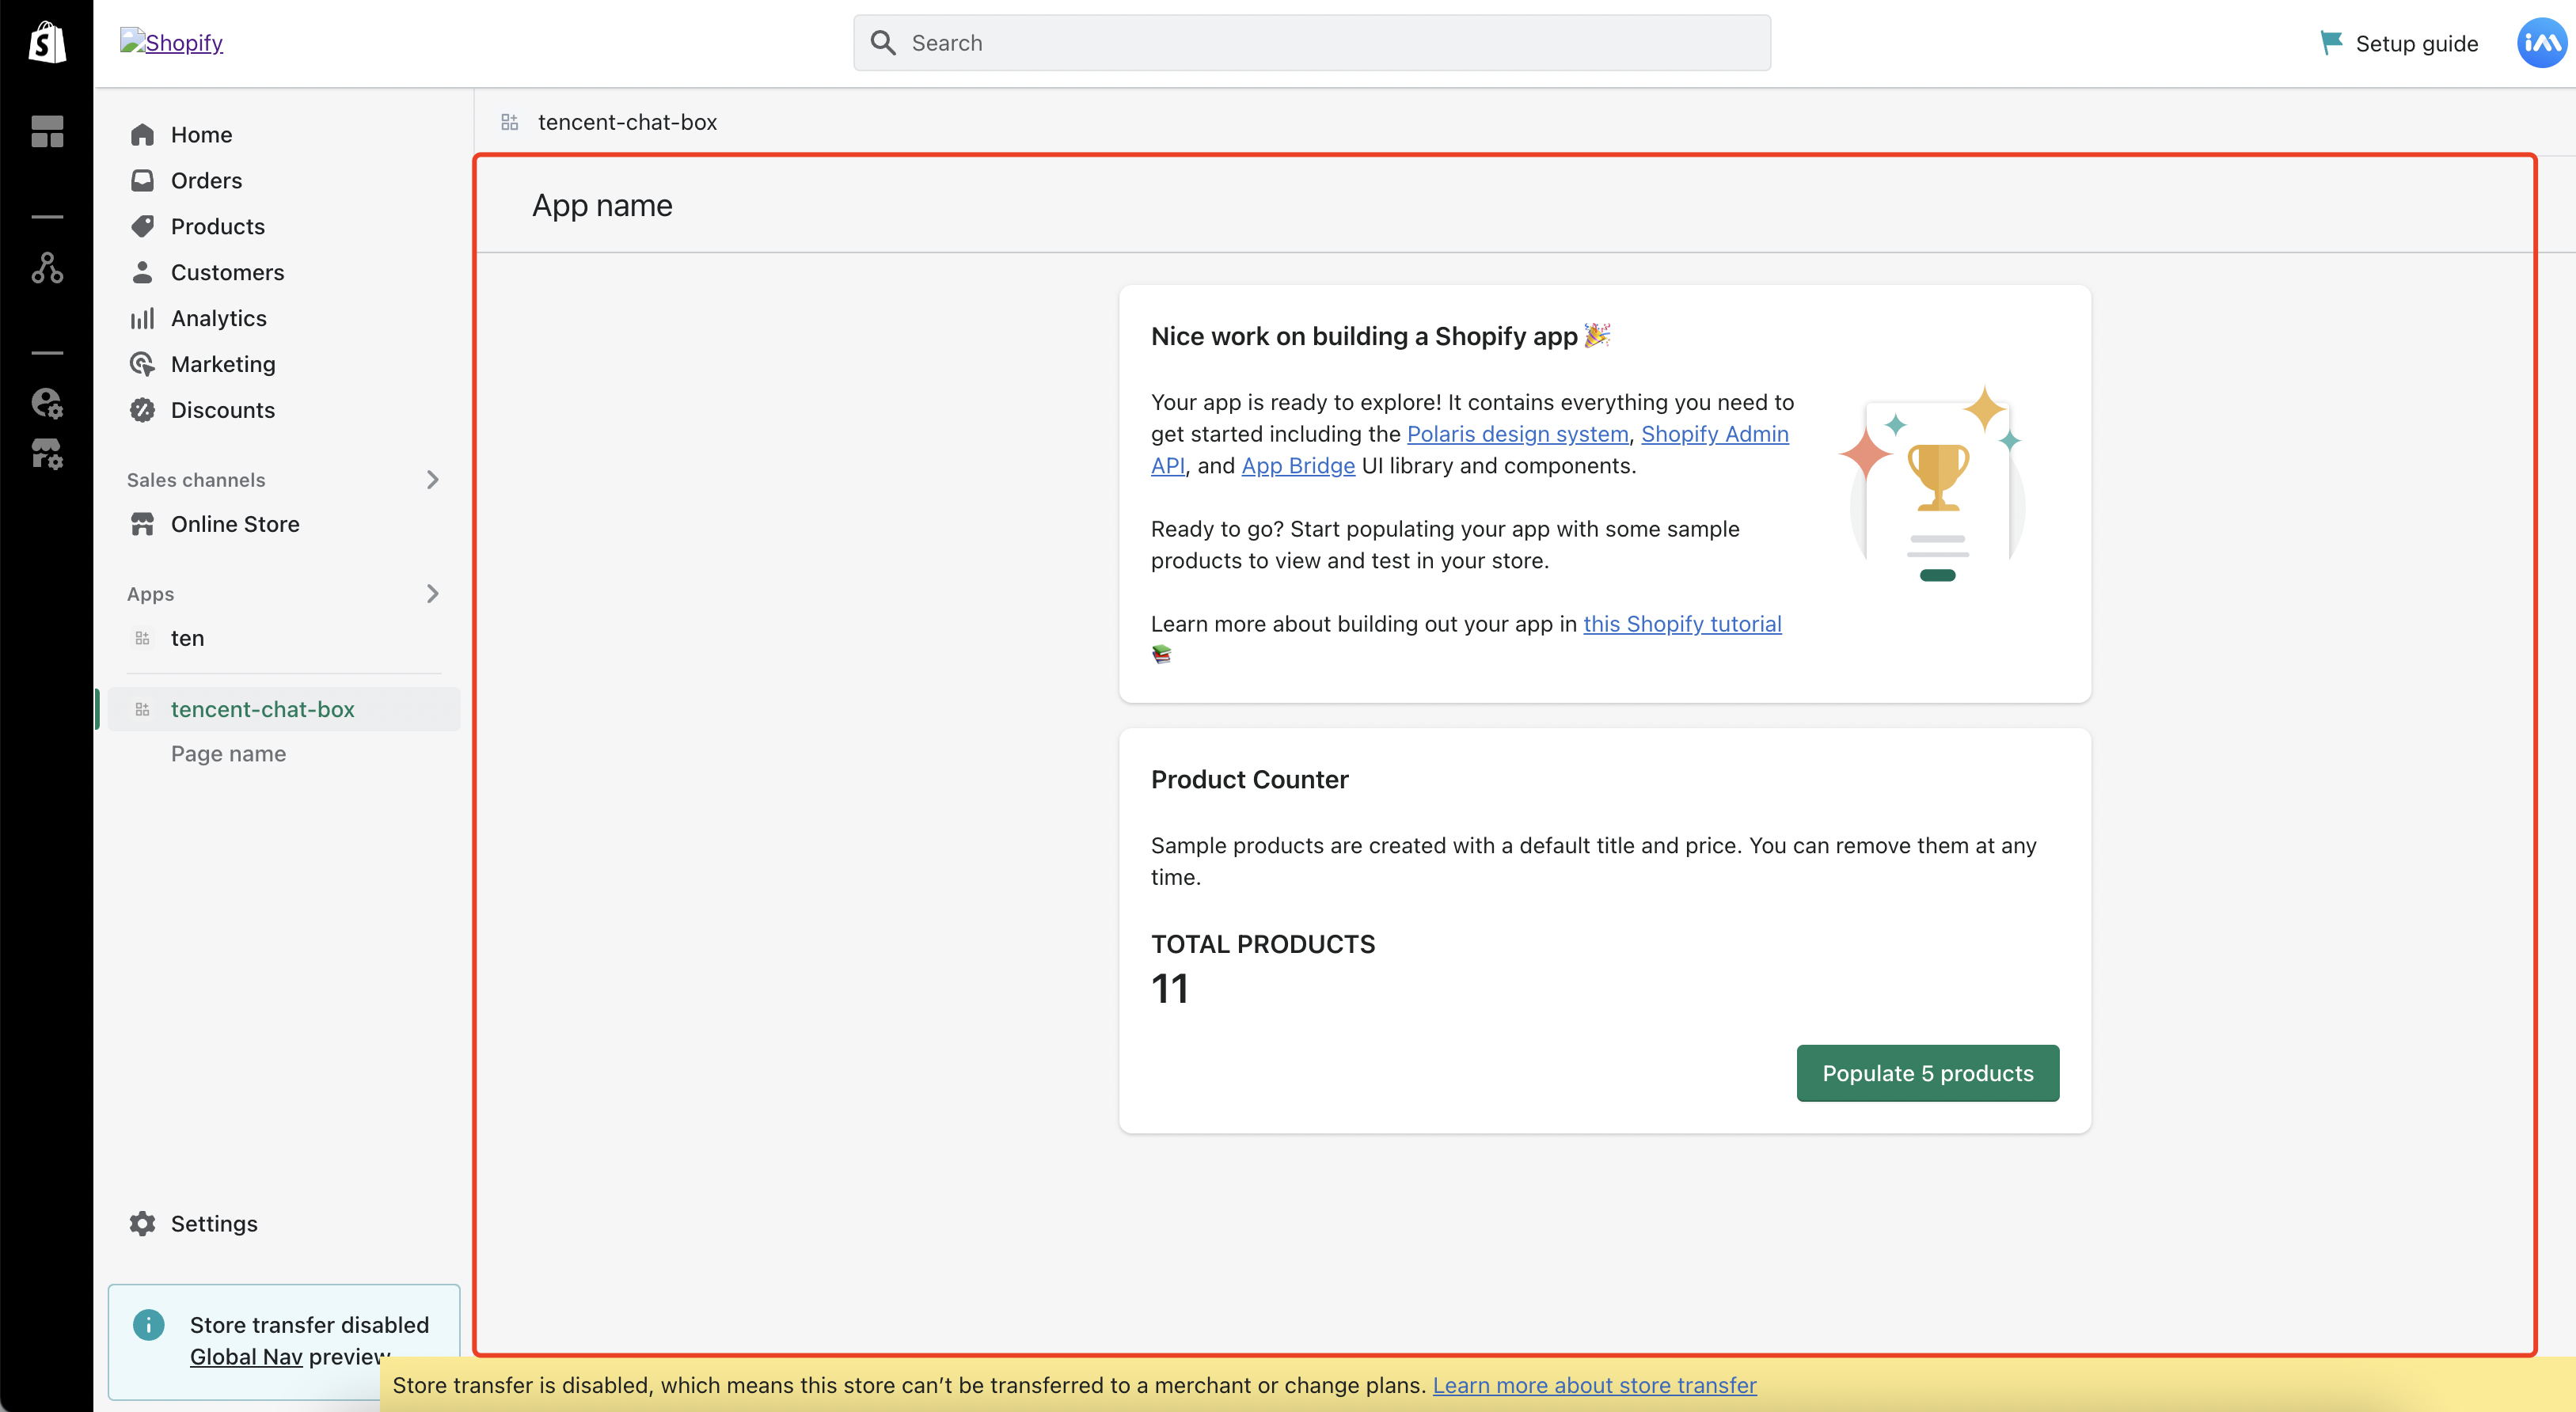Click Sales channels label
The height and width of the screenshot is (1412, 2576).
click(196, 480)
